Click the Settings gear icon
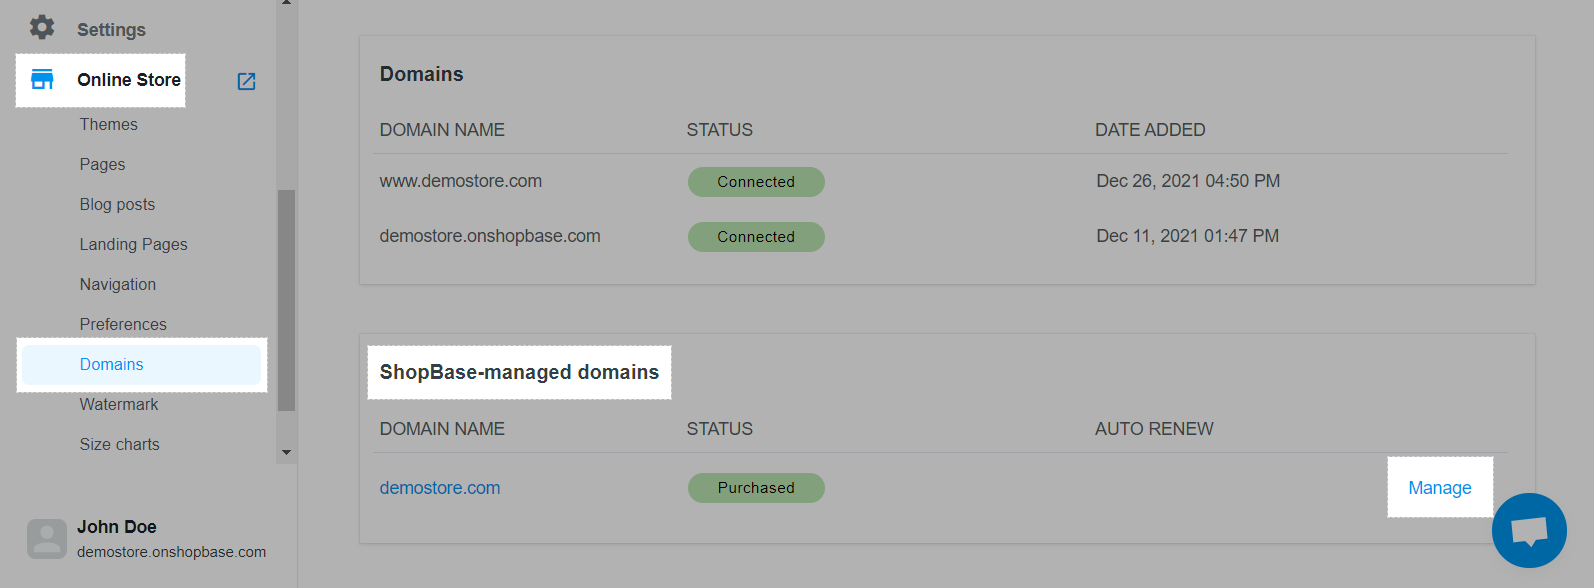 tap(42, 27)
